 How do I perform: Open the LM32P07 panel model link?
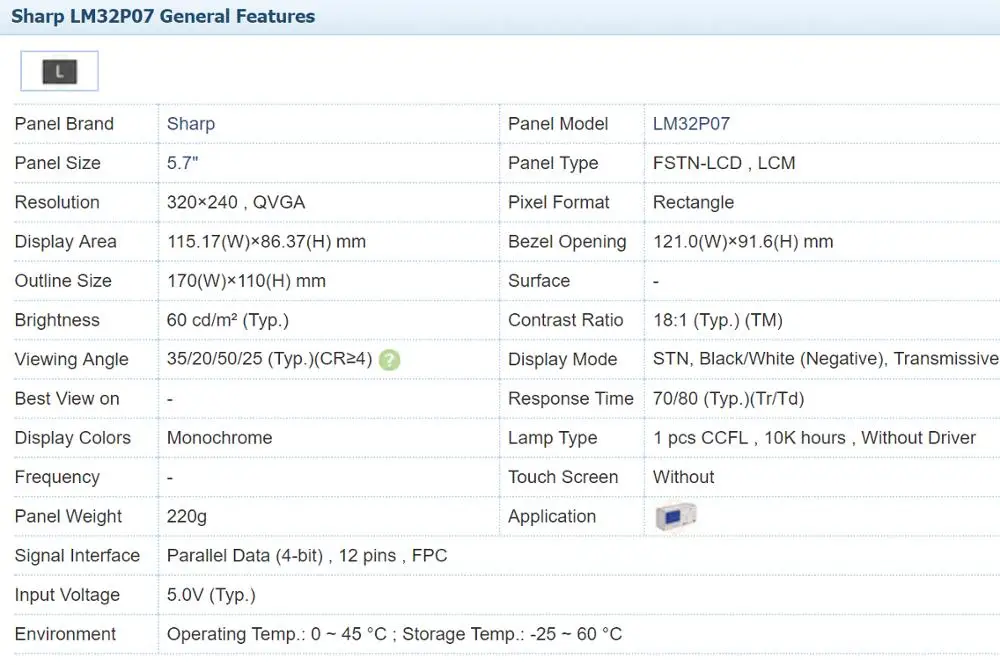coord(691,124)
